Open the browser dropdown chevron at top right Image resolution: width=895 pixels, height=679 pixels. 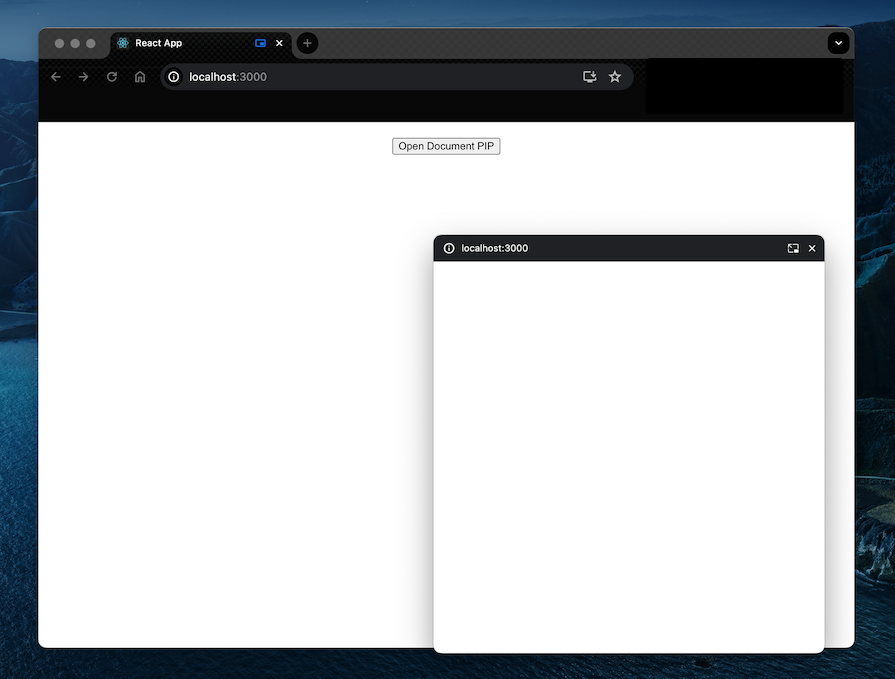click(x=838, y=43)
